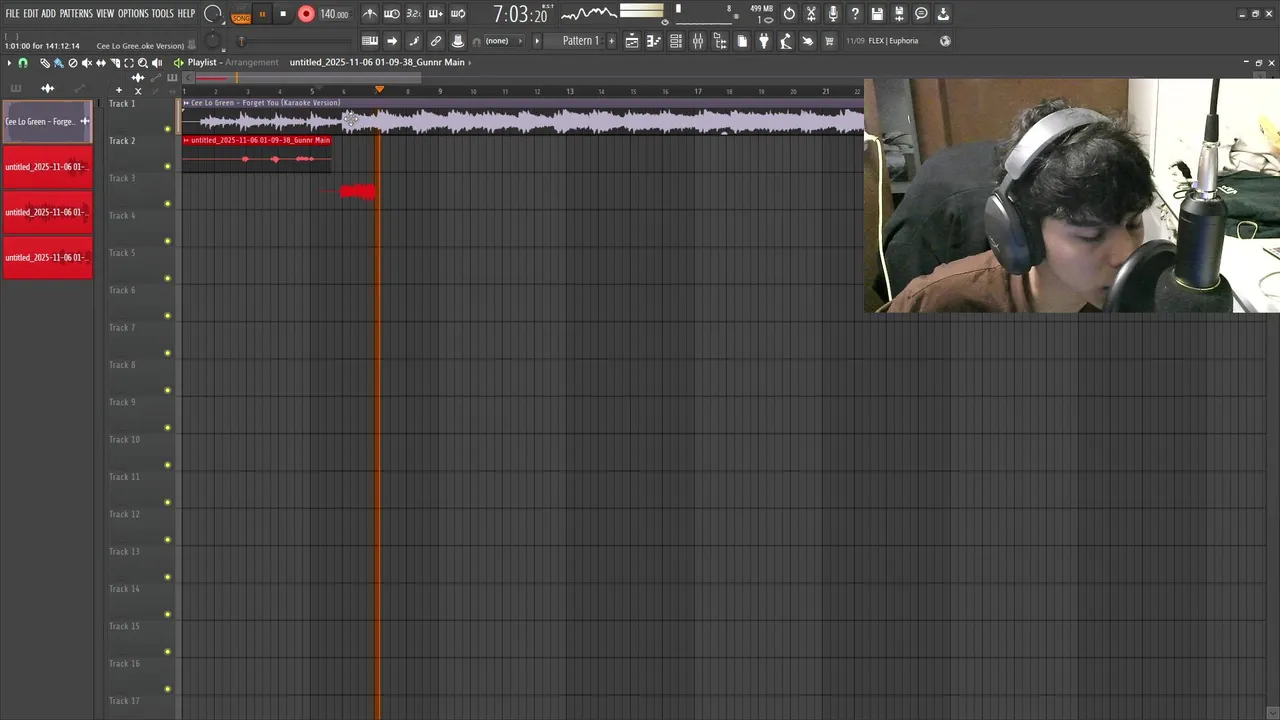Select the Draw pencil tool
This screenshot has width=1280, height=720.
[x=45, y=63]
